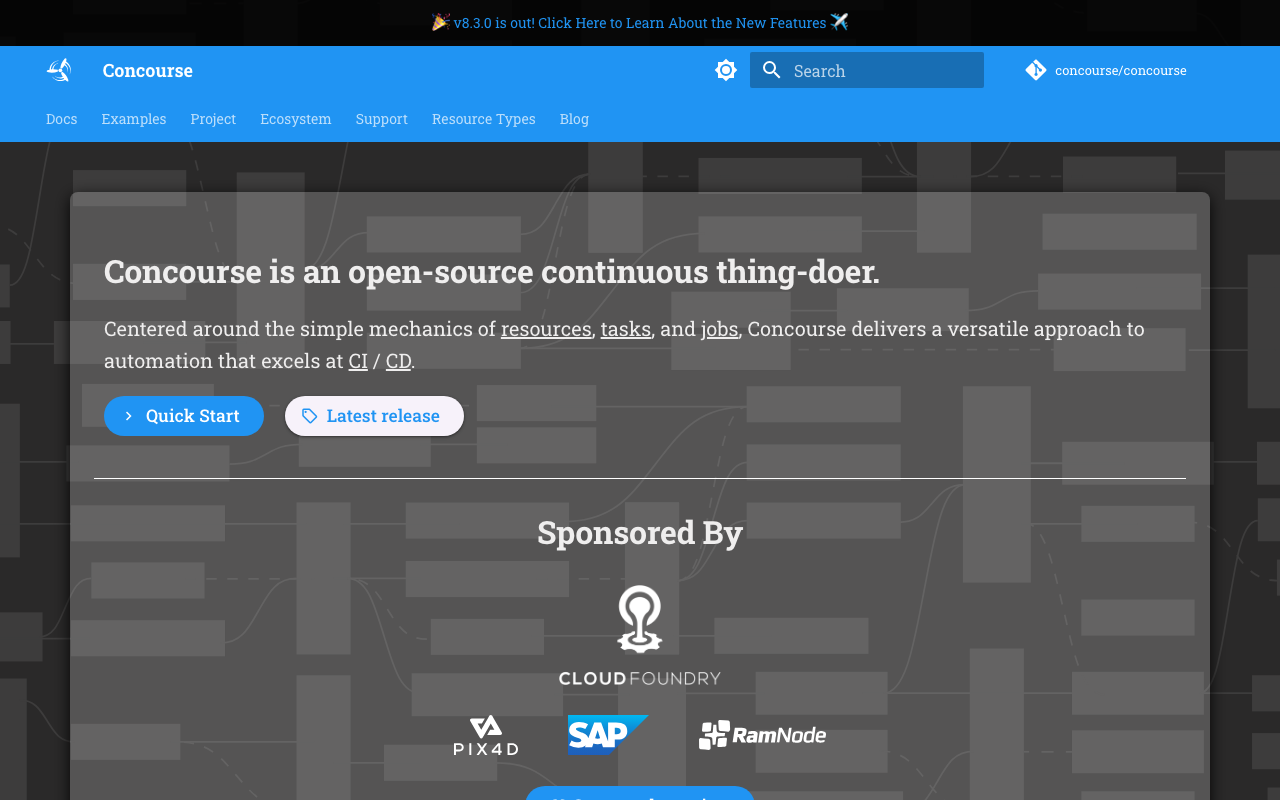The image size is (1280, 800).
Task: Open the Support tab
Action: [382, 119]
